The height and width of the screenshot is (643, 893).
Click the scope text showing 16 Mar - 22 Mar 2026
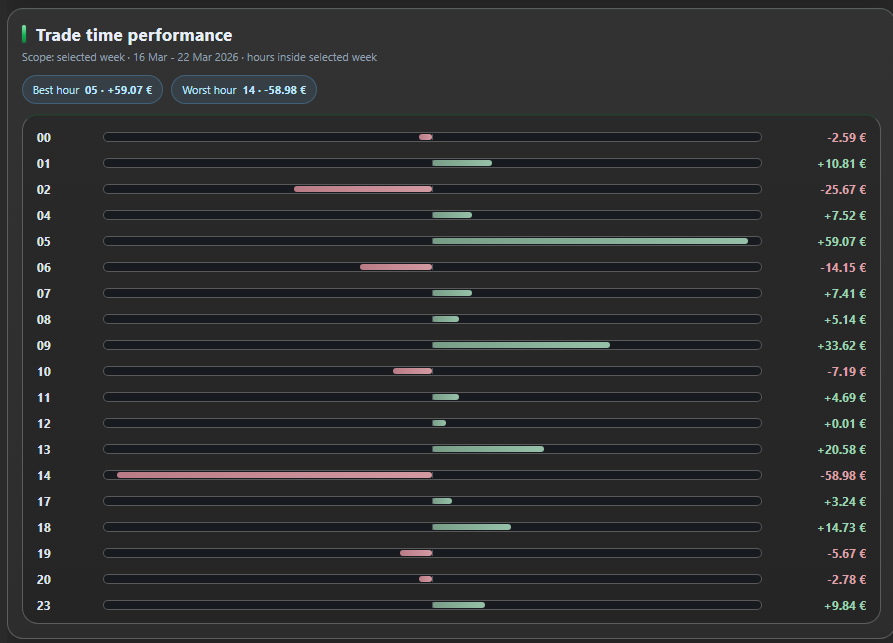click(198, 57)
